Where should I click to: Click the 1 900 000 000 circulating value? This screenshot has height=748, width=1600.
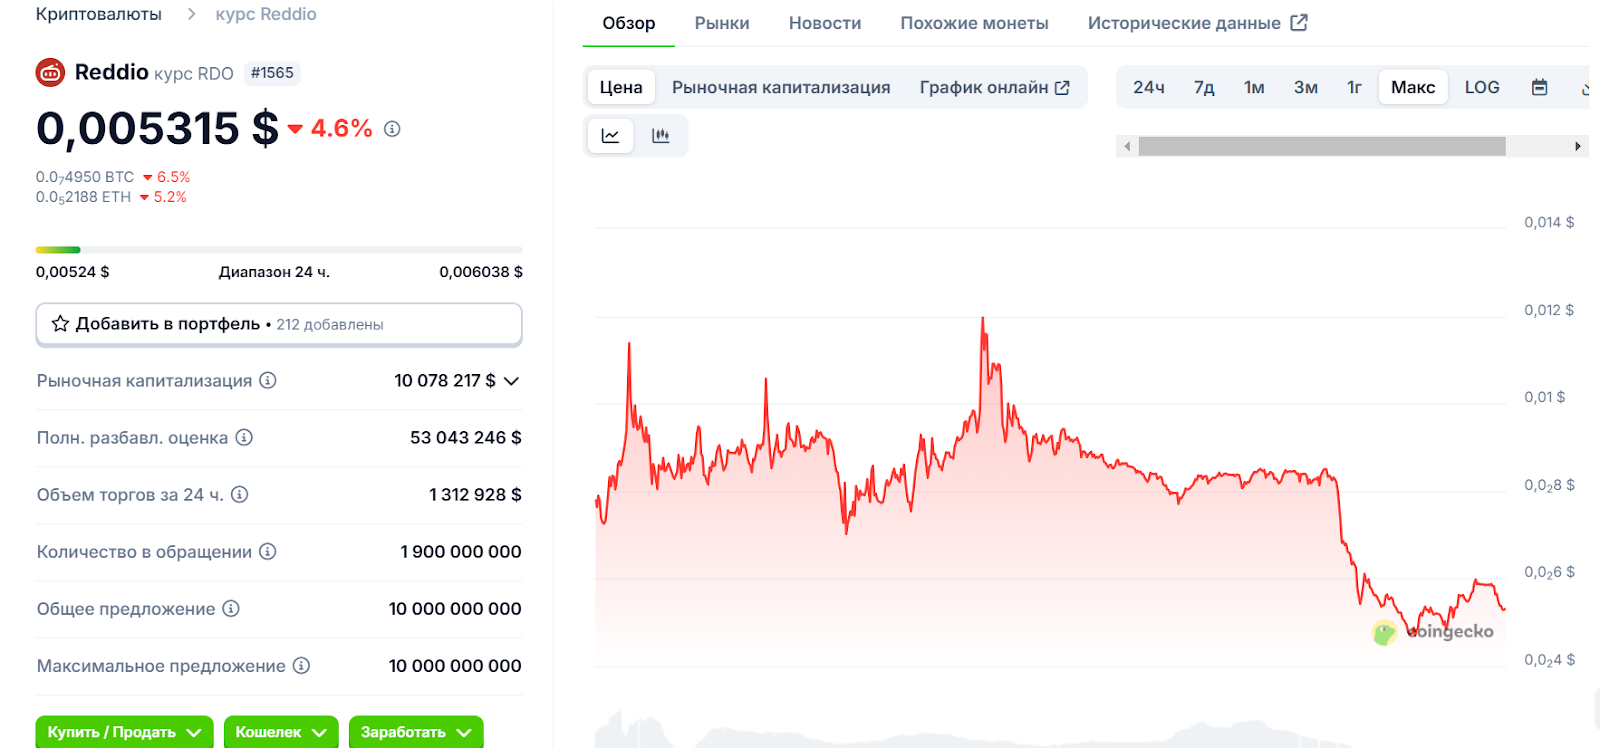pos(461,551)
